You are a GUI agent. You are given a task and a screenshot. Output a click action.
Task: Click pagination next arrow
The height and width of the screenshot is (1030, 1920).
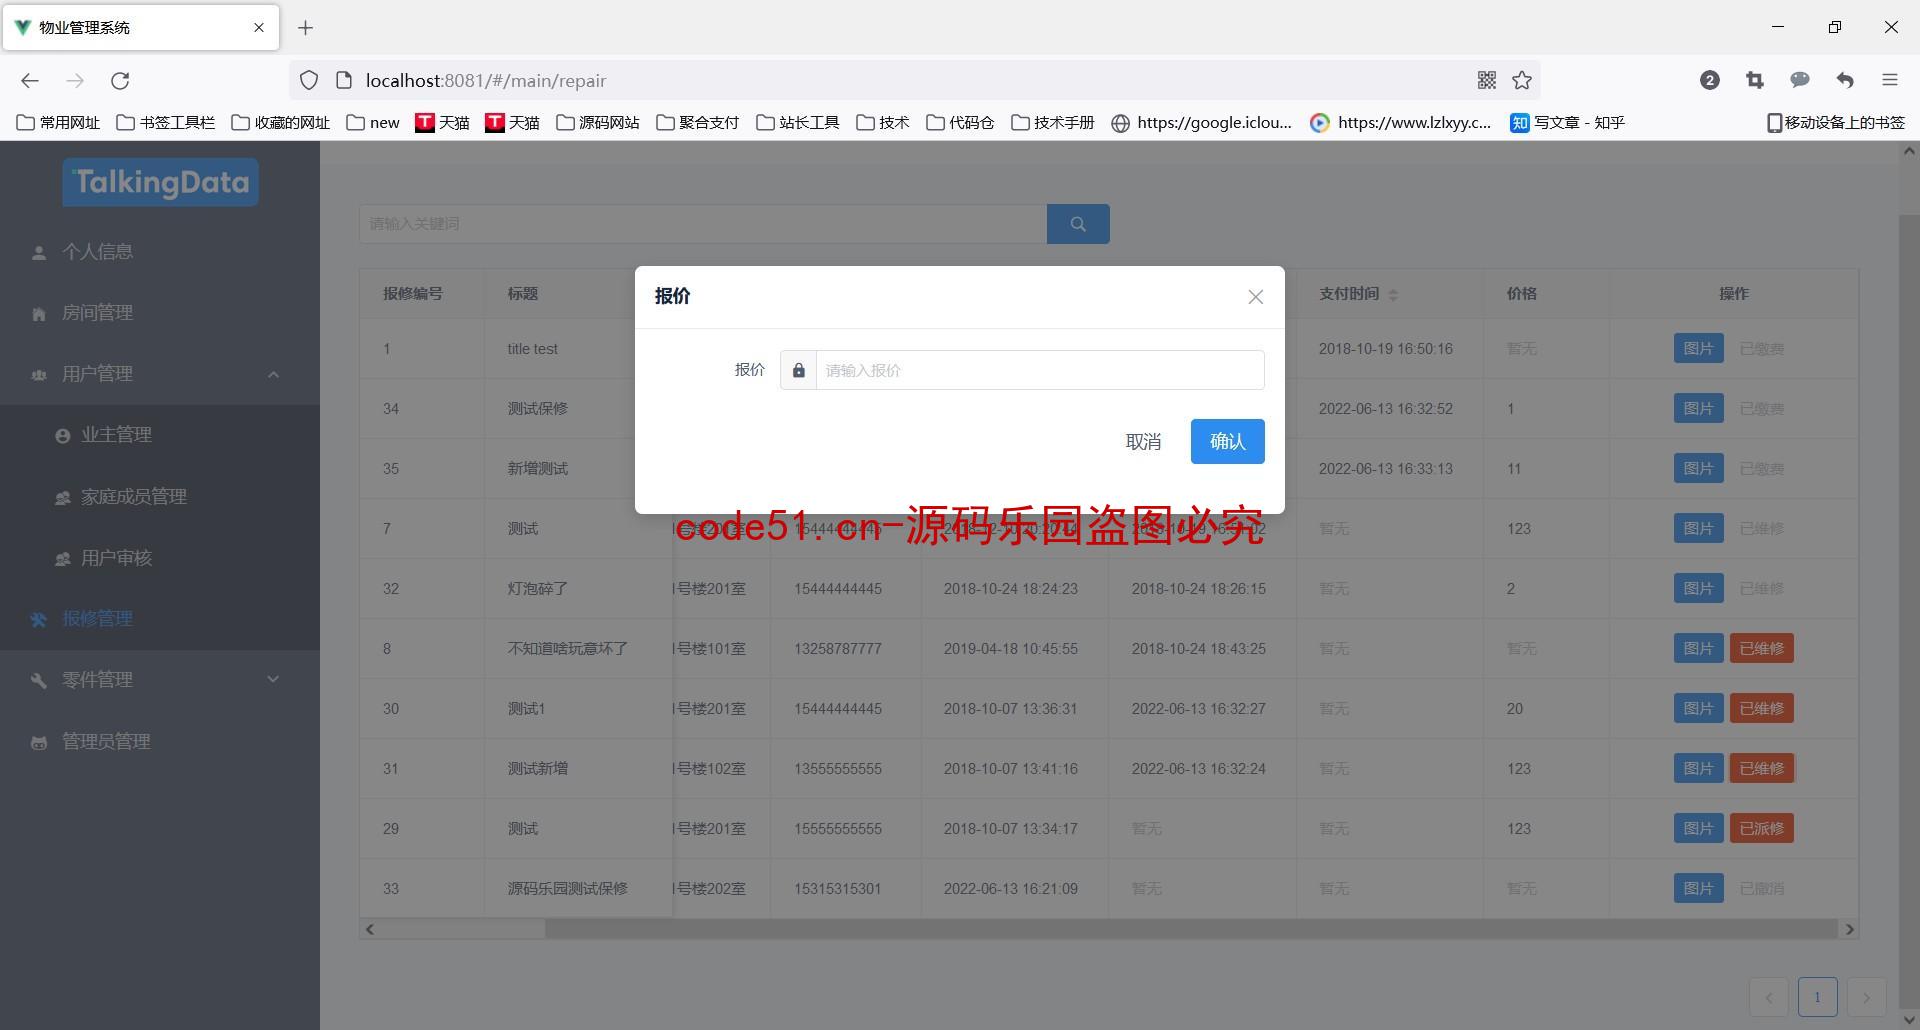tap(1866, 997)
